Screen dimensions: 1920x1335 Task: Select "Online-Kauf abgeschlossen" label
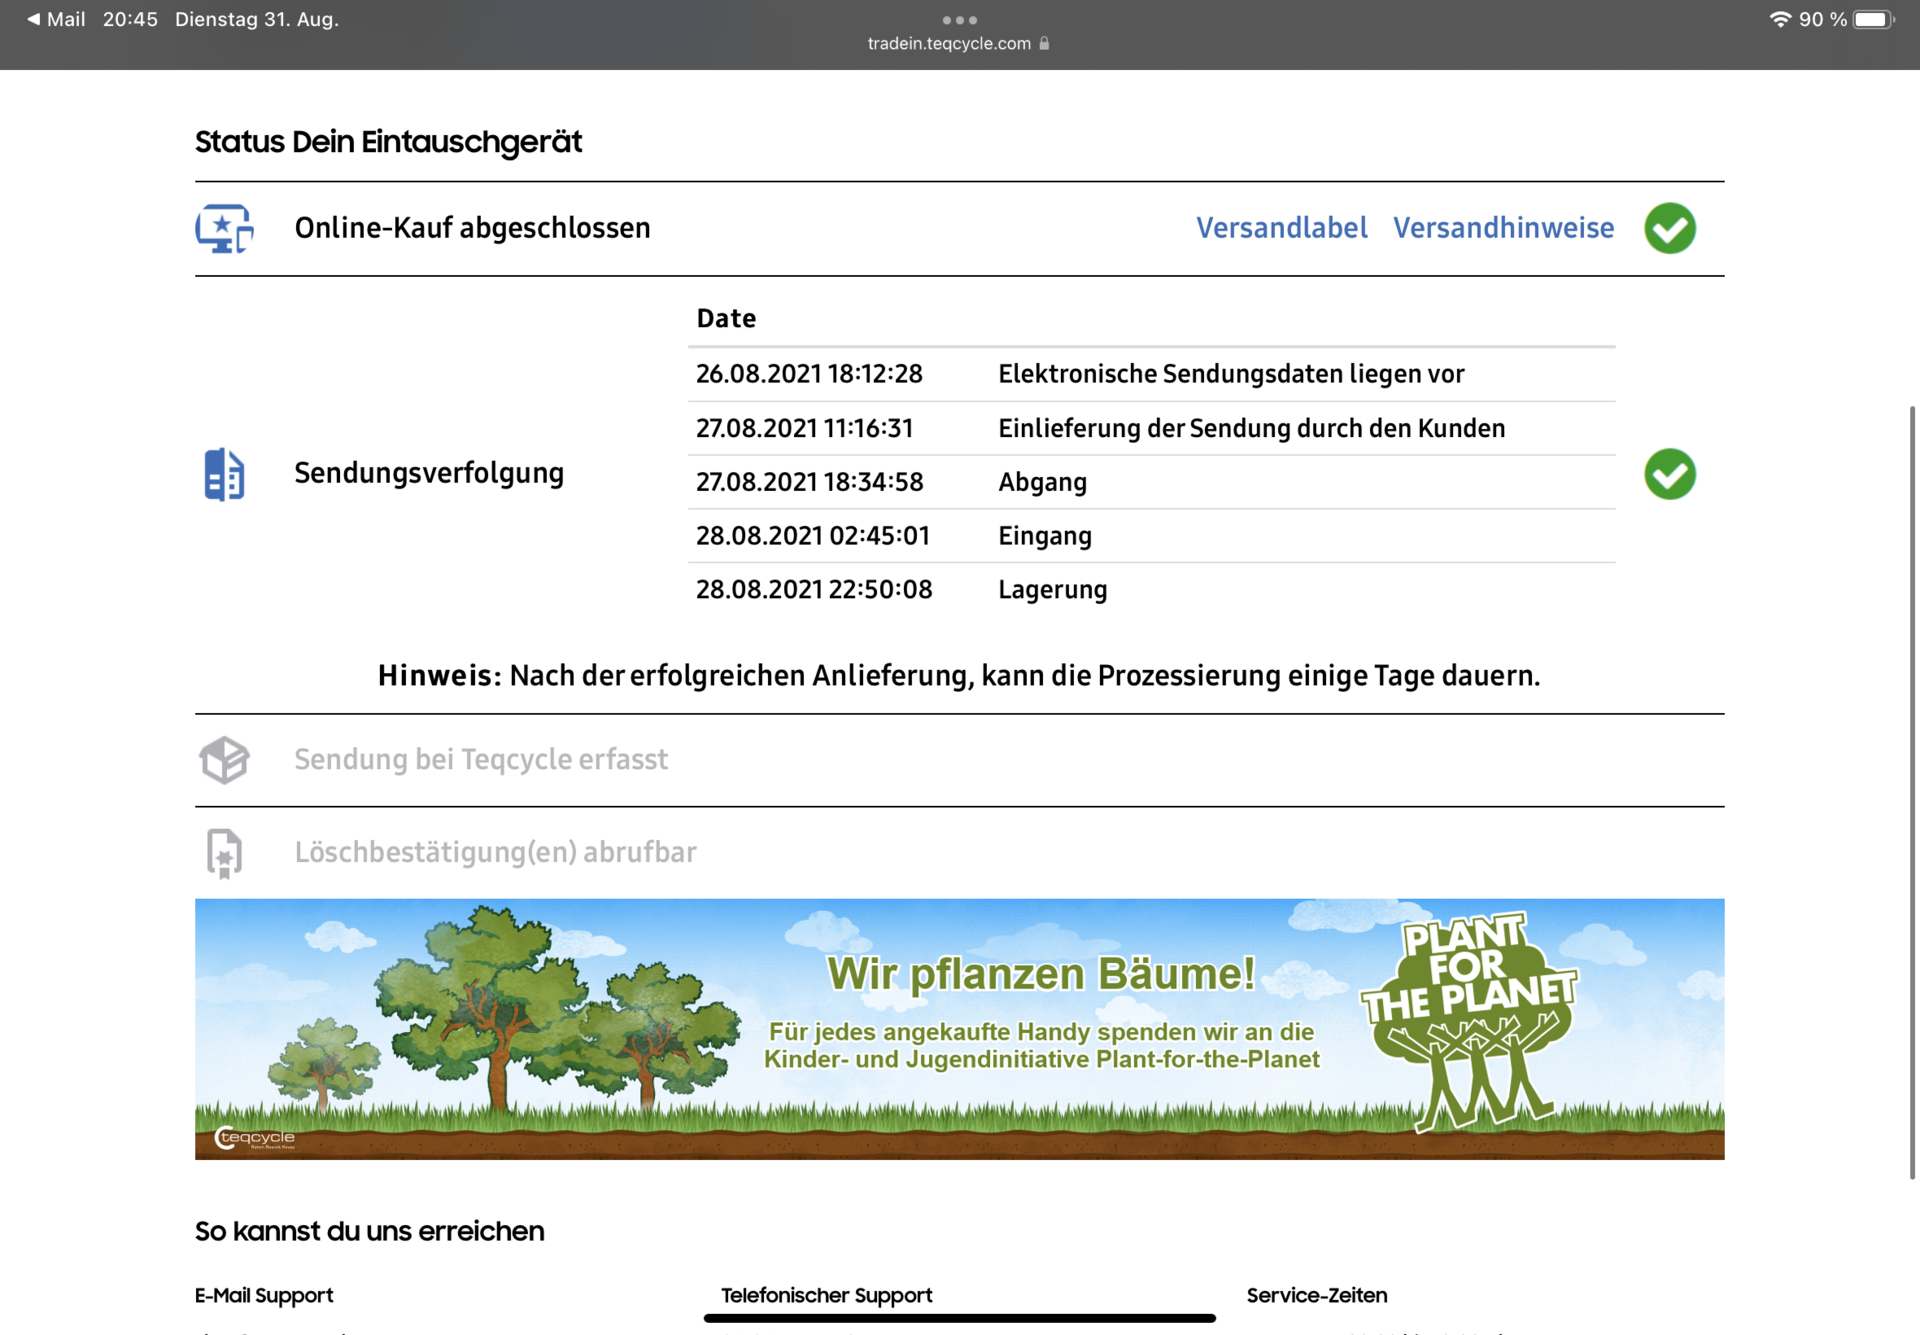pyautogui.click(x=472, y=228)
